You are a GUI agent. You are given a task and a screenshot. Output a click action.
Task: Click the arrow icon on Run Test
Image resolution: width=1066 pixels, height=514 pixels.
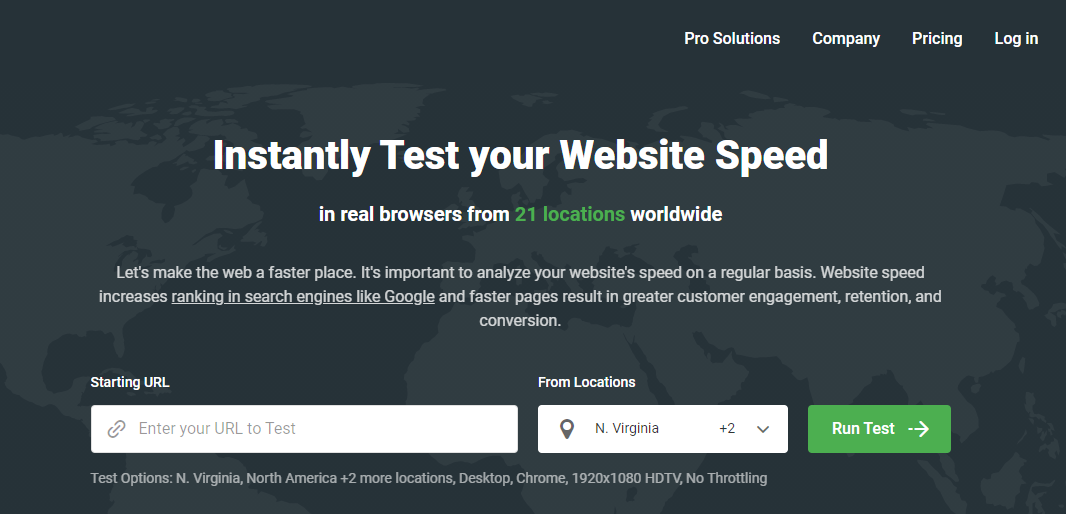tap(918, 428)
